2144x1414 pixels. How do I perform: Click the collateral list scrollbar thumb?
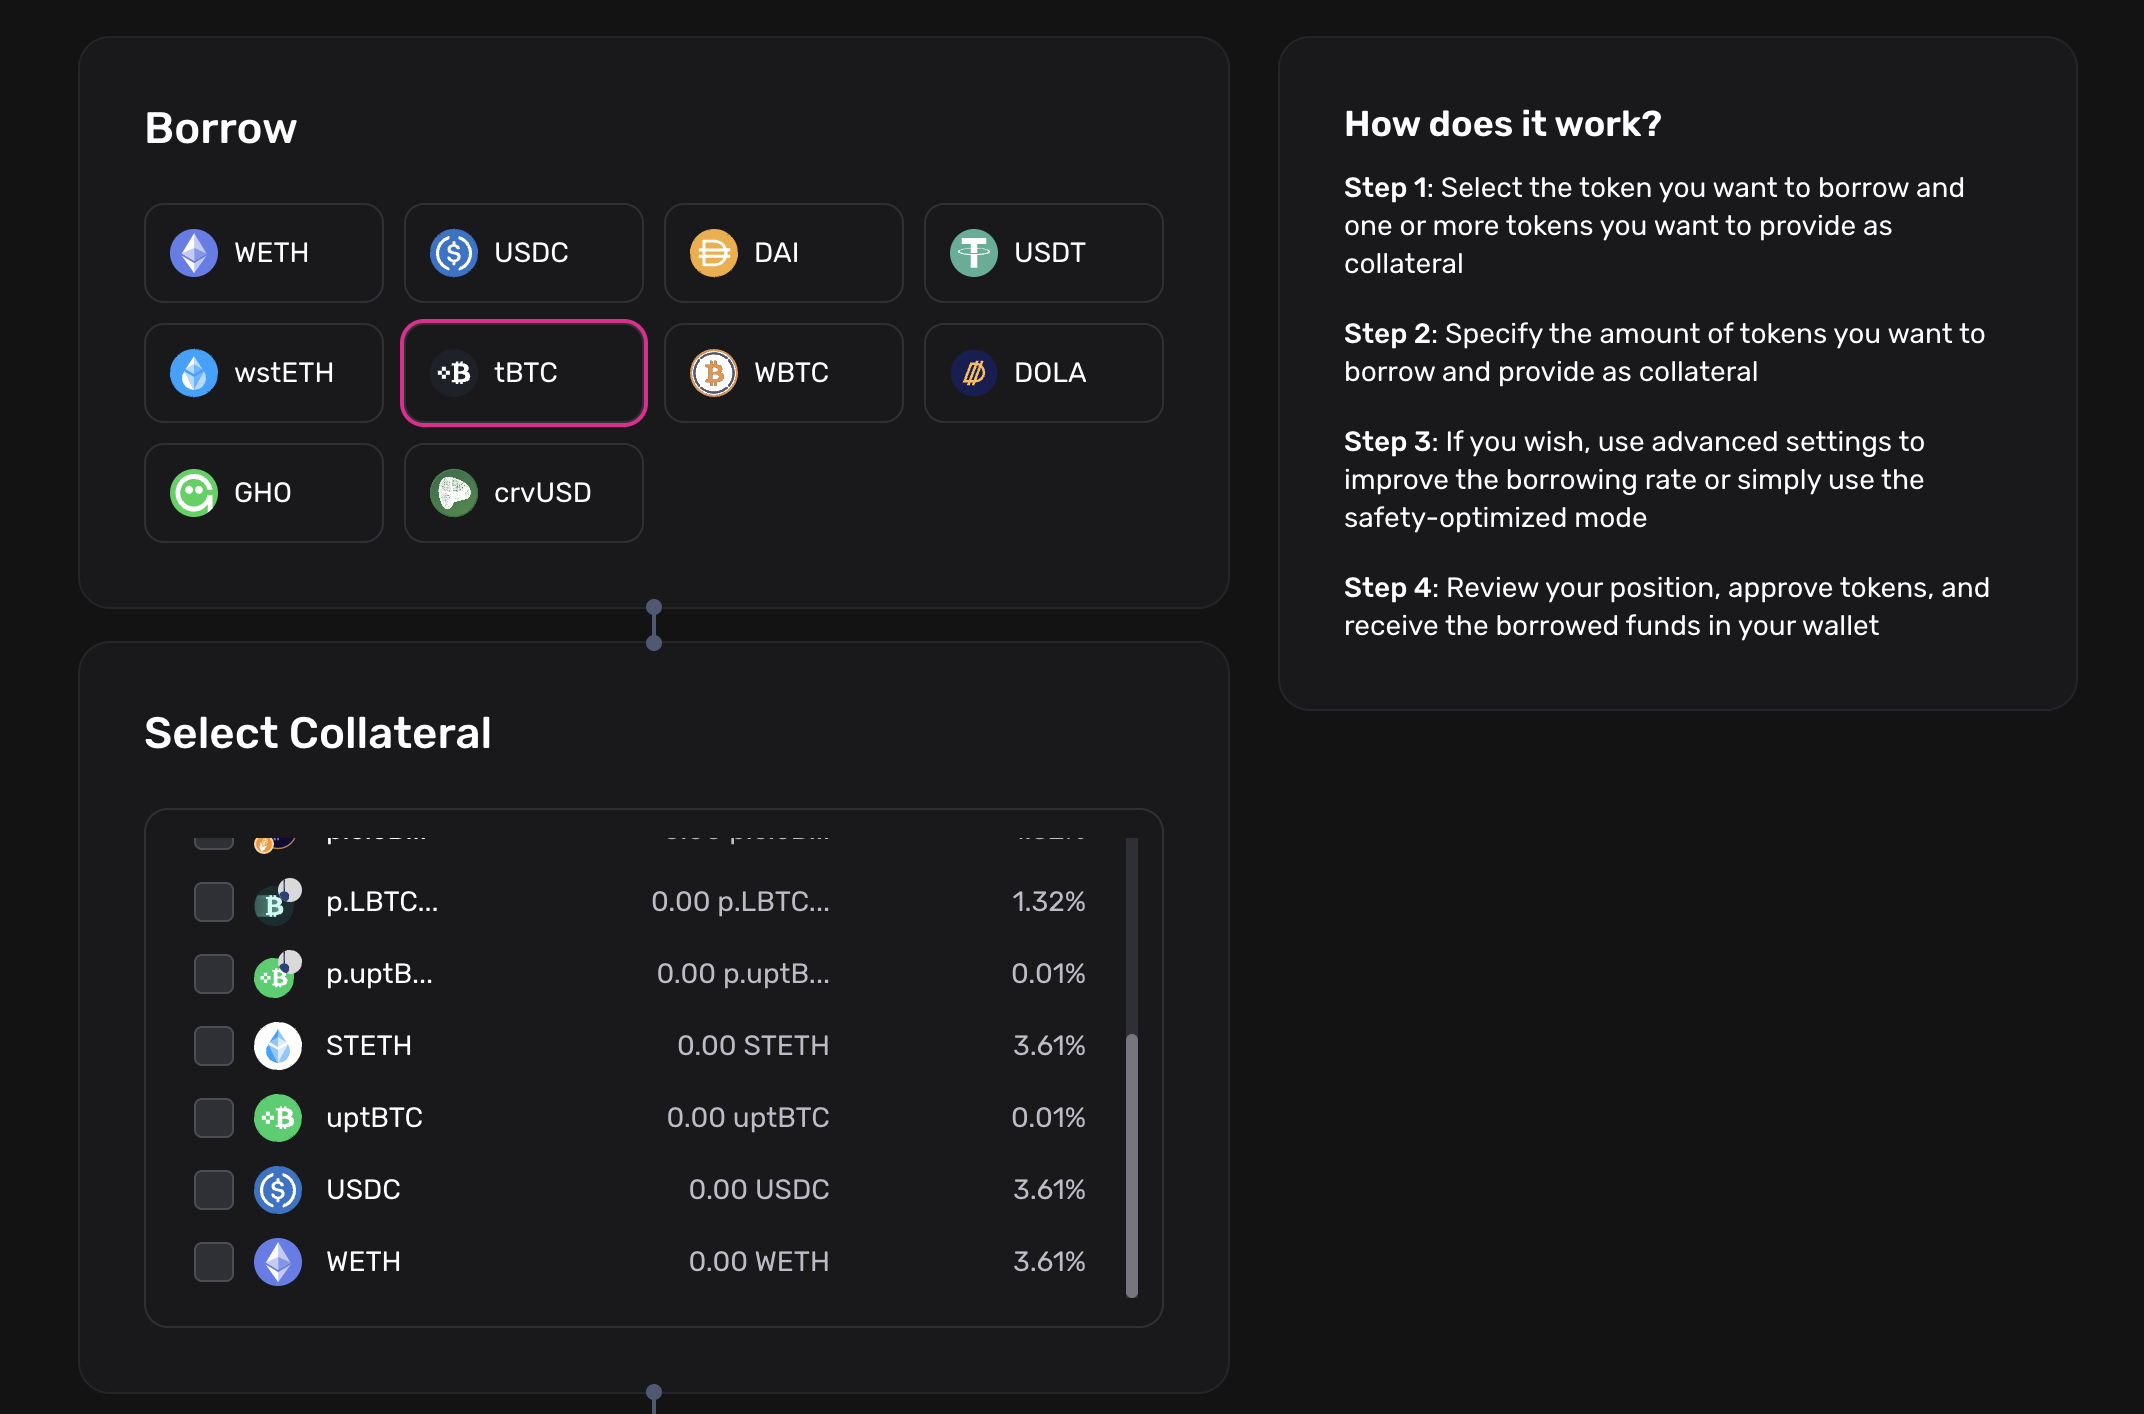click(1132, 1165)
